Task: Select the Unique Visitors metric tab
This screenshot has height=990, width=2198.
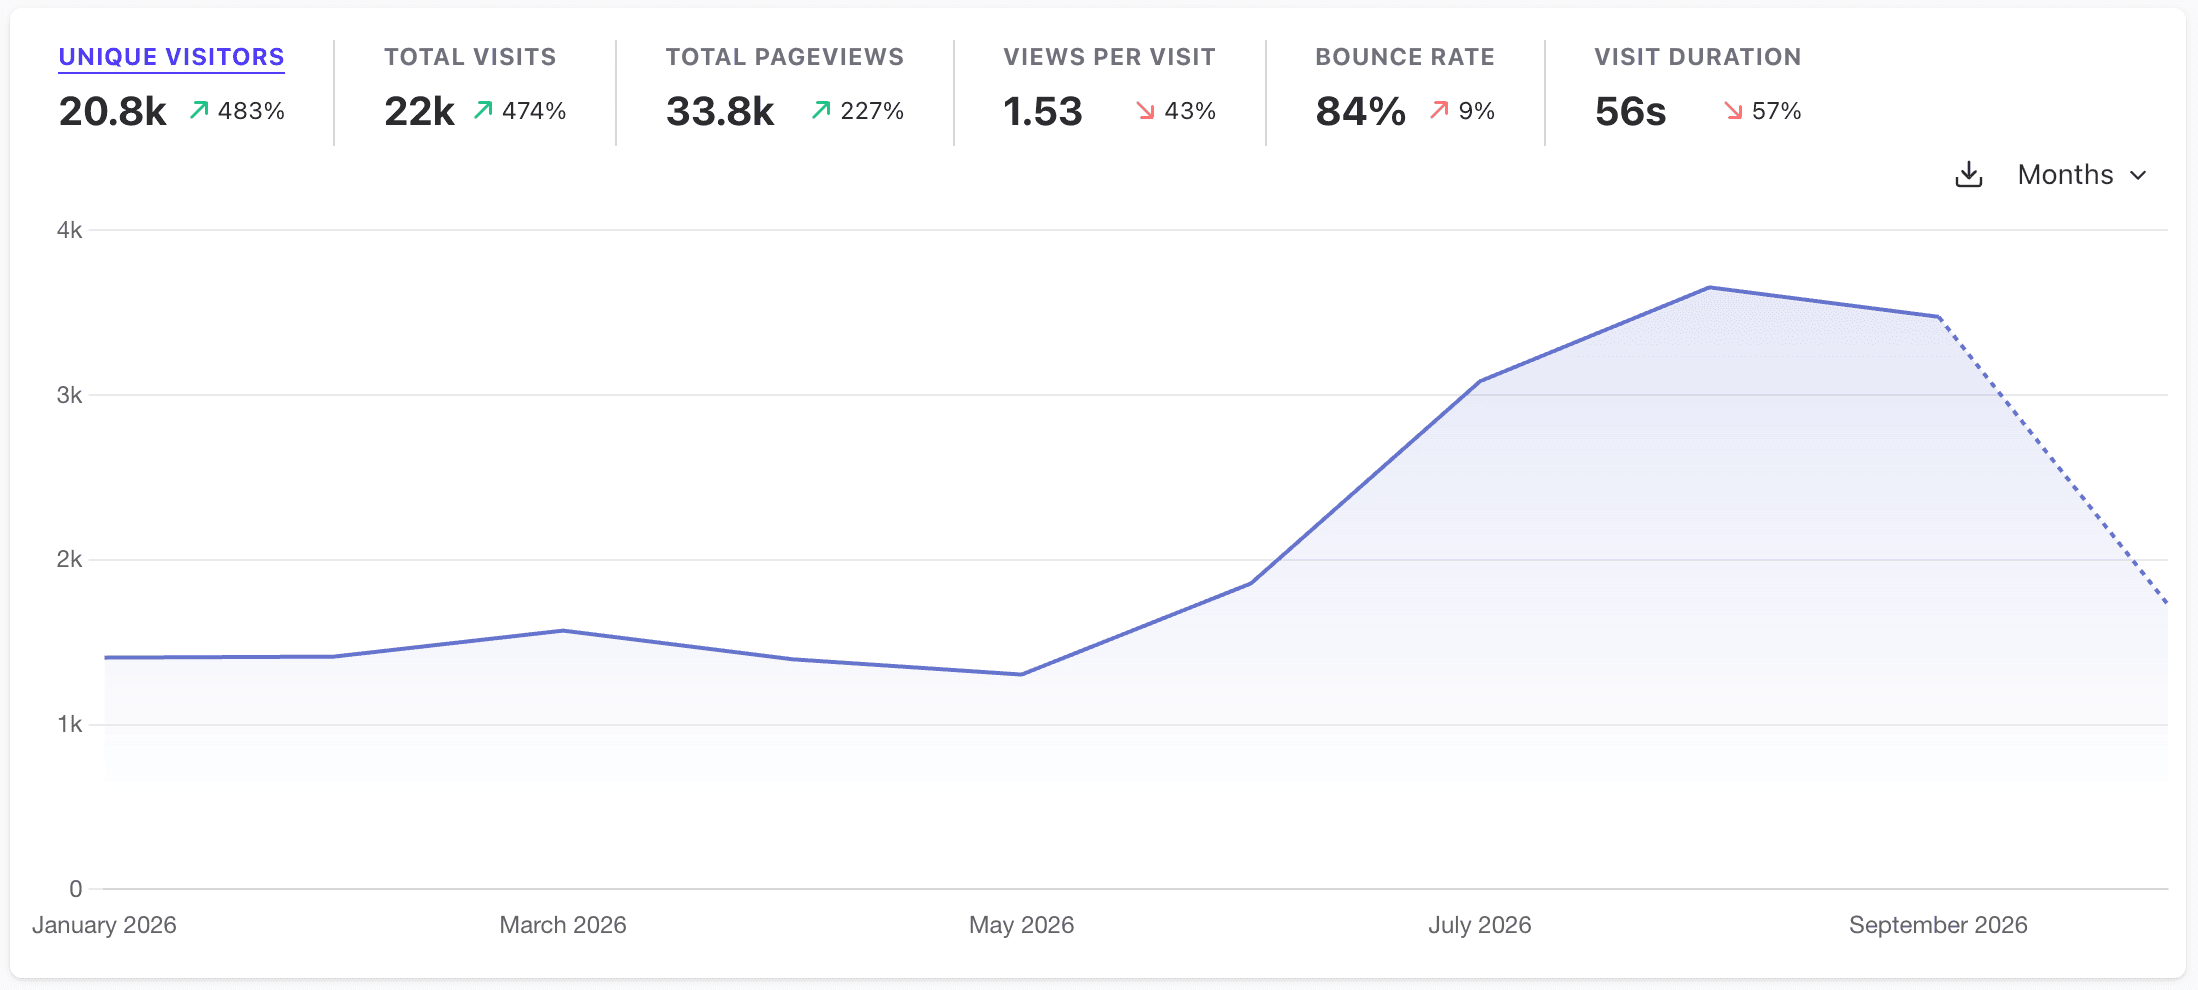Action: (x=171, y=57)
